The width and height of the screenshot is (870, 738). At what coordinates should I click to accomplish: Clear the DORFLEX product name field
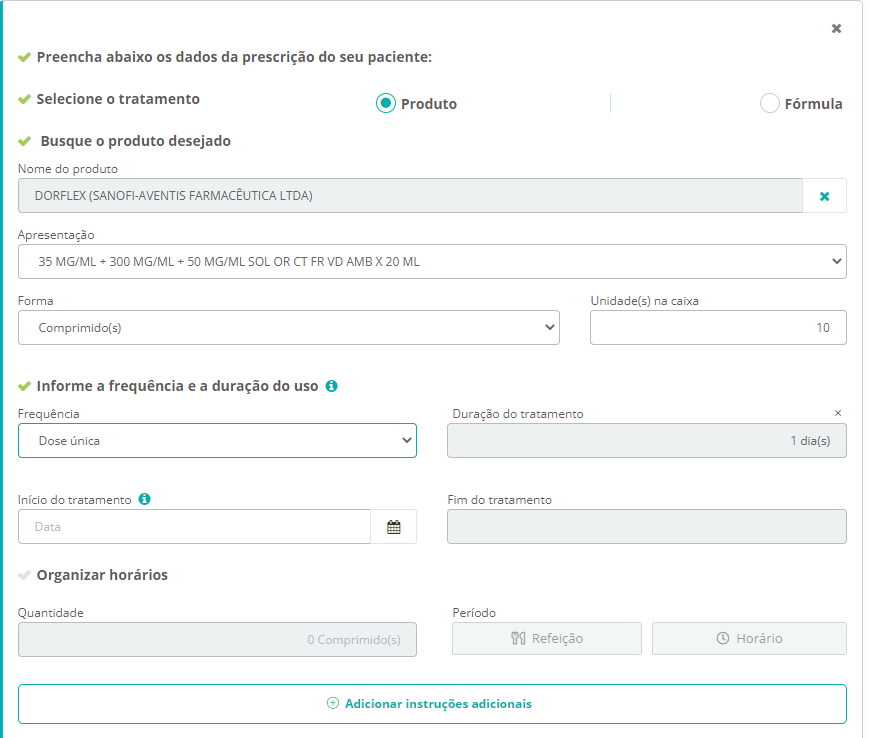click(824, 196)
